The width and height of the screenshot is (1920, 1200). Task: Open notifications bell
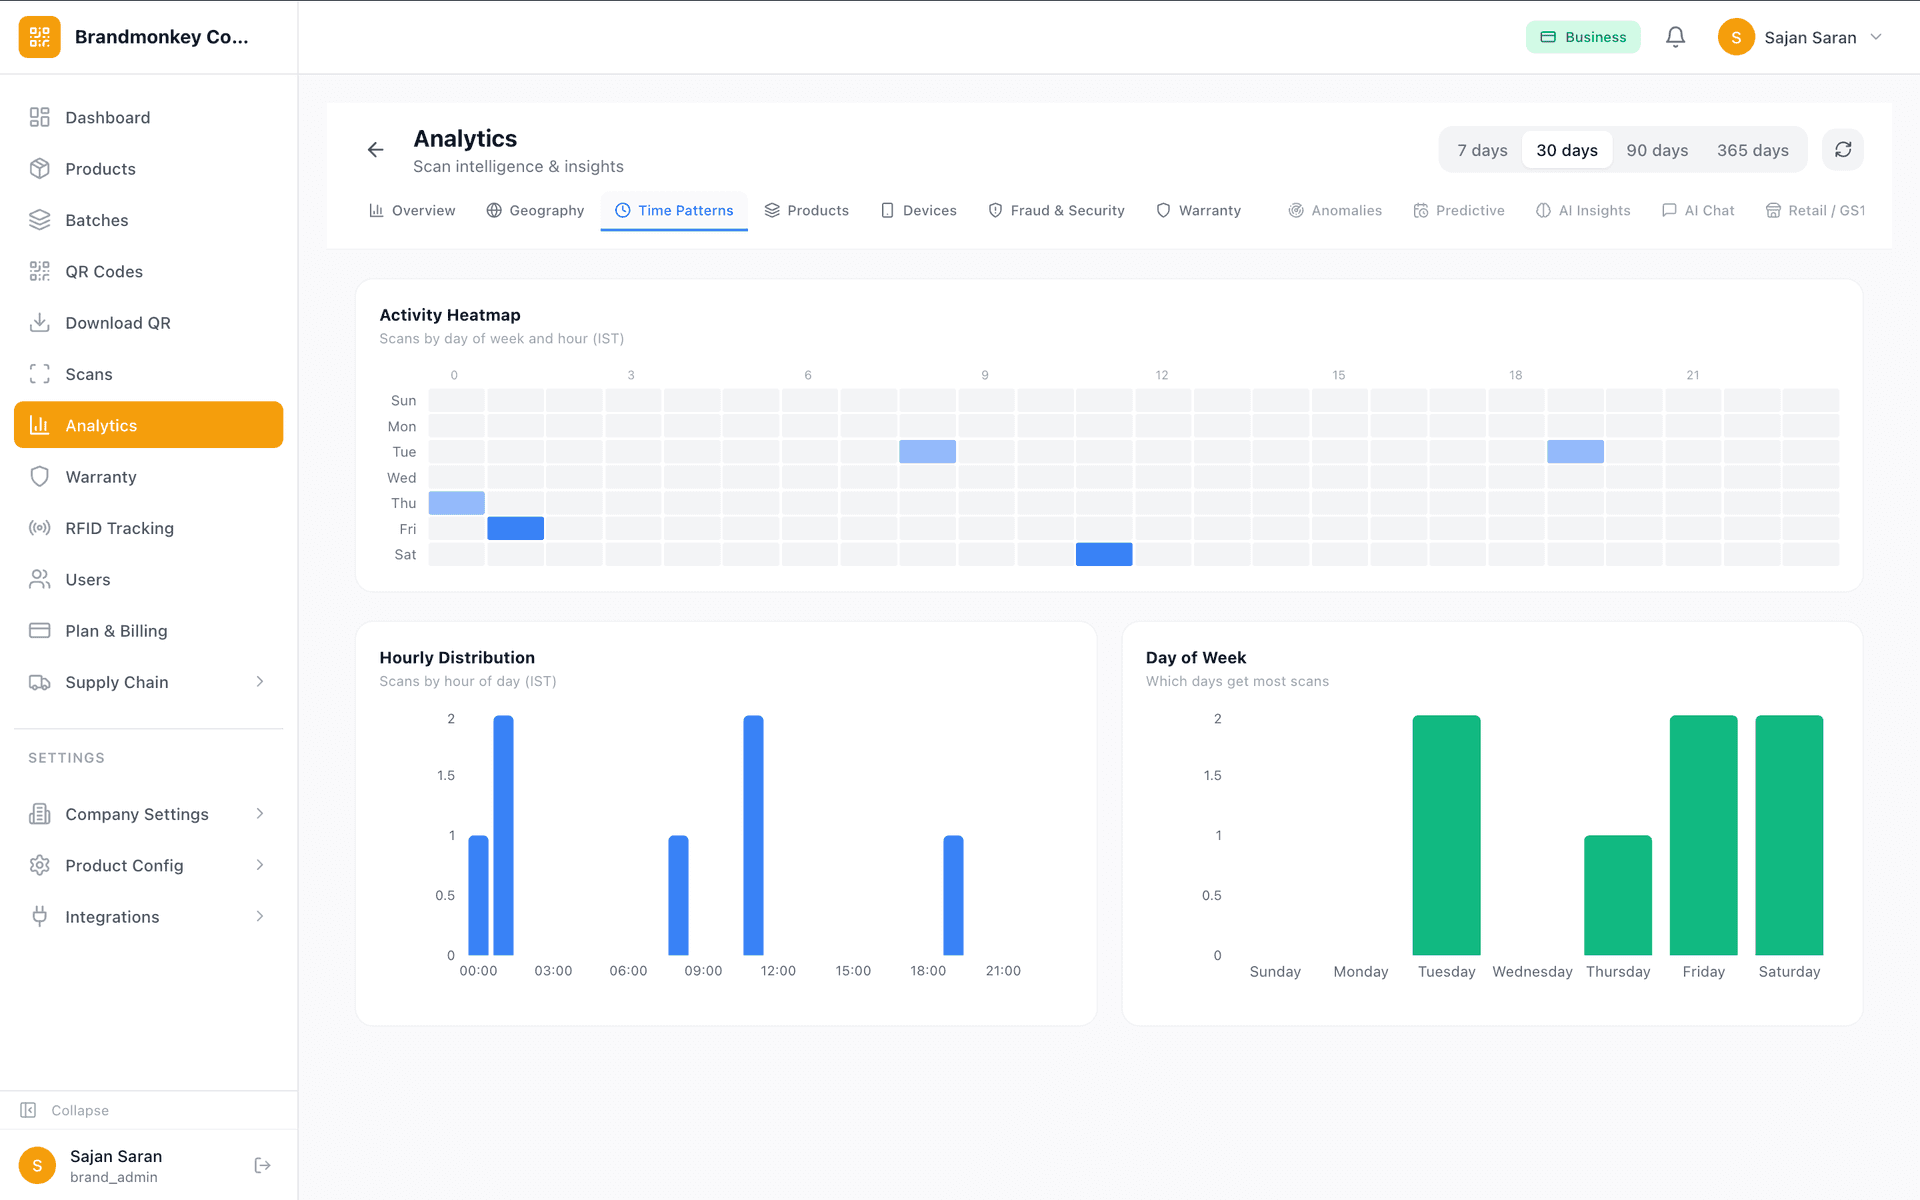[1675, 36]
